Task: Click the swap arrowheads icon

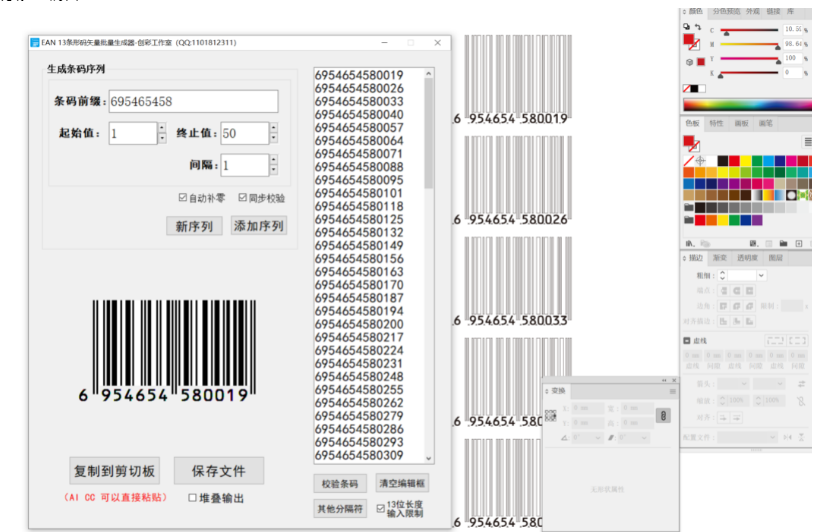Action: (801, 384)
